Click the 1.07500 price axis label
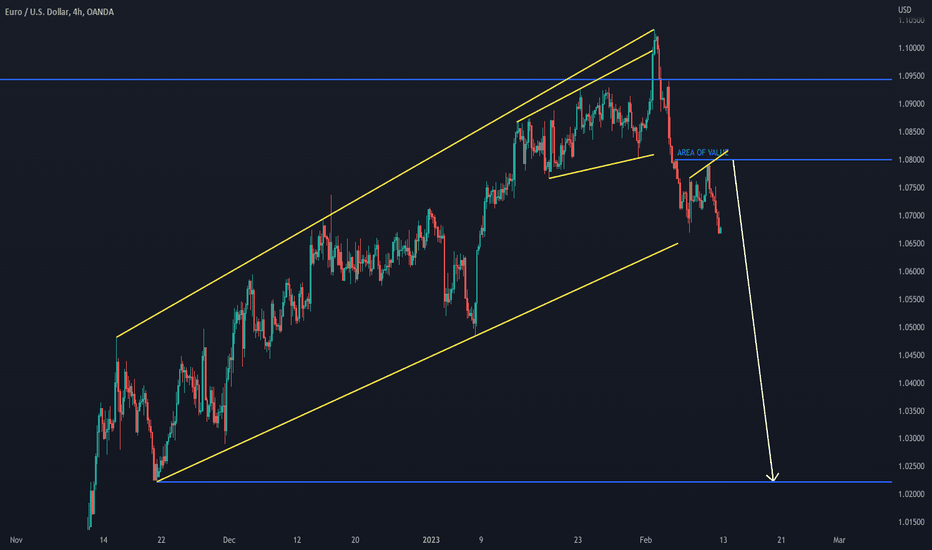 point(911,188)
